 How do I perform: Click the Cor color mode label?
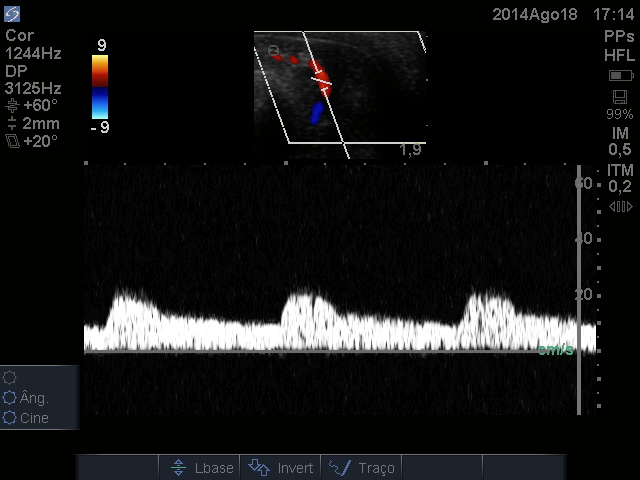[x=19, y=36]
